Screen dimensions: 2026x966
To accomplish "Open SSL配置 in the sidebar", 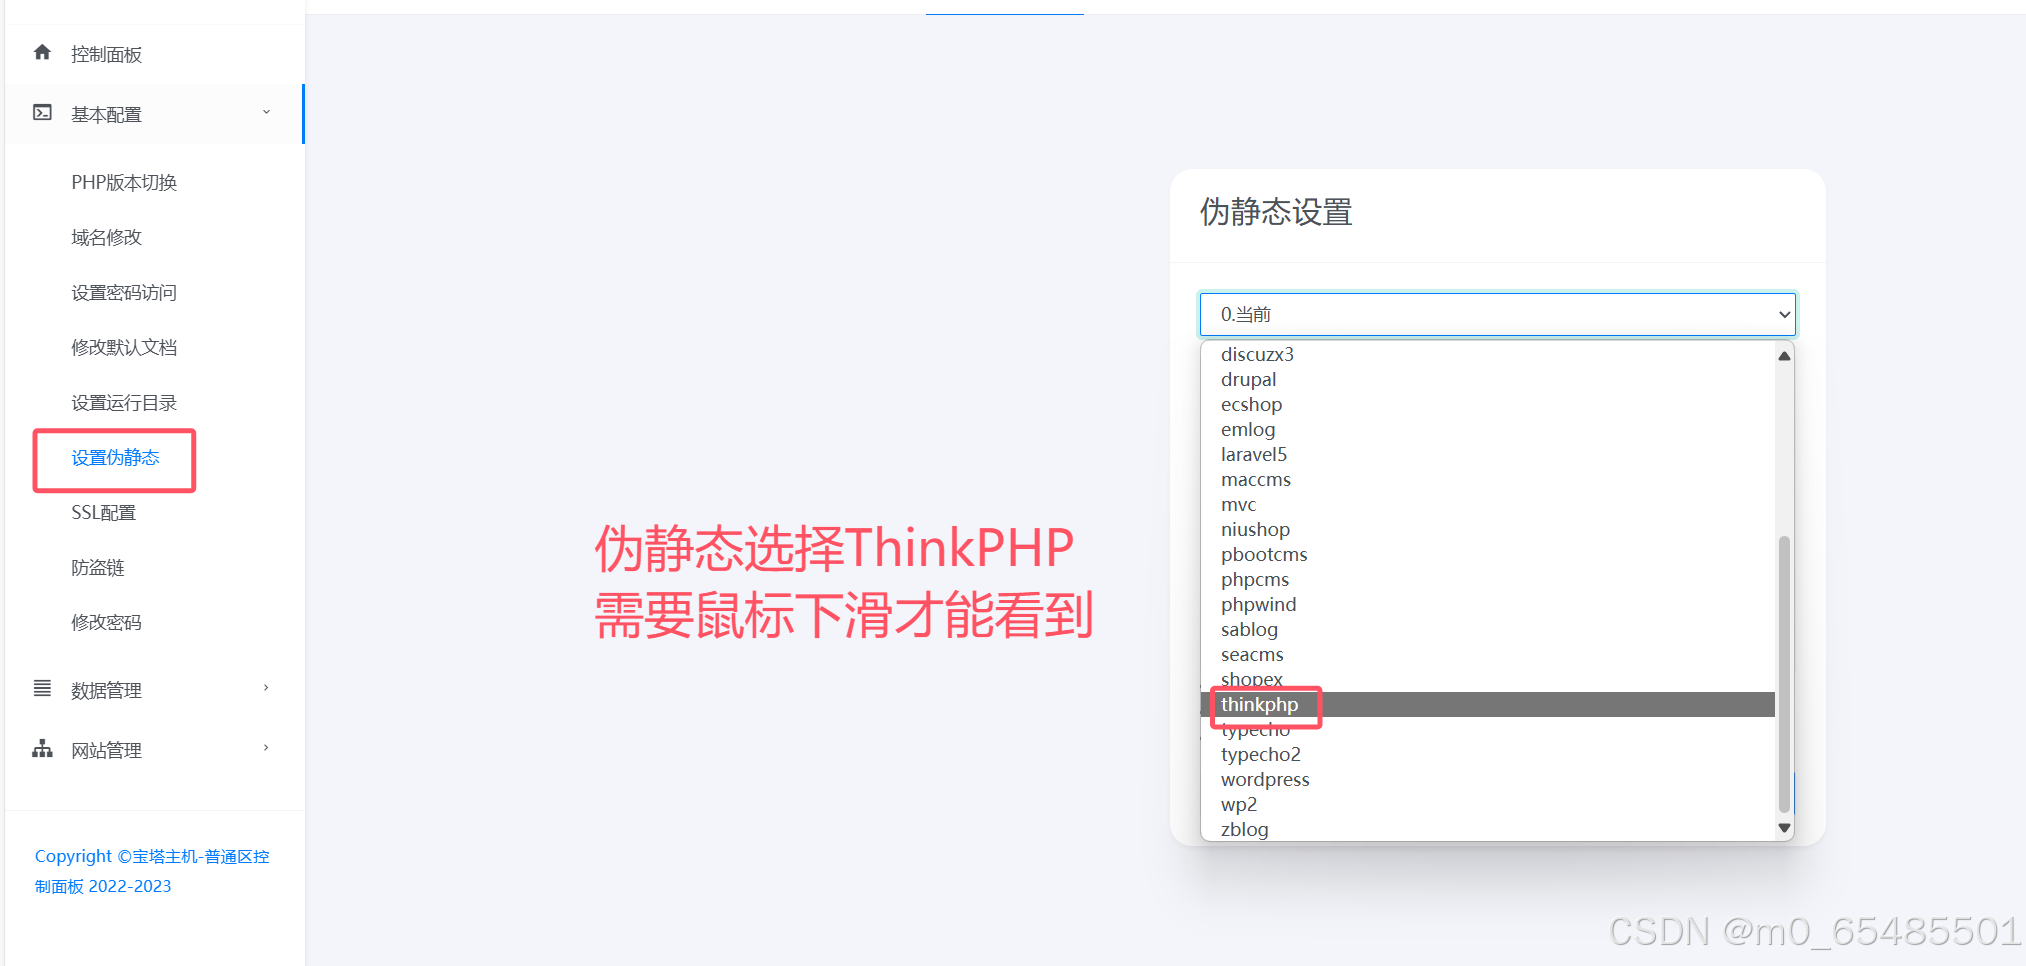I will click(103, 512).
